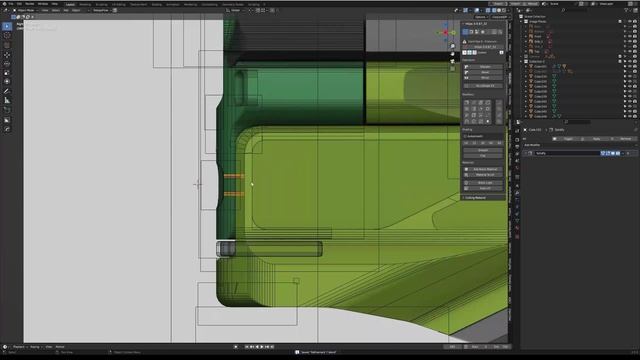Collapse the Solidify modifier panel
This screenshot has height=360, width=640.
526,153
